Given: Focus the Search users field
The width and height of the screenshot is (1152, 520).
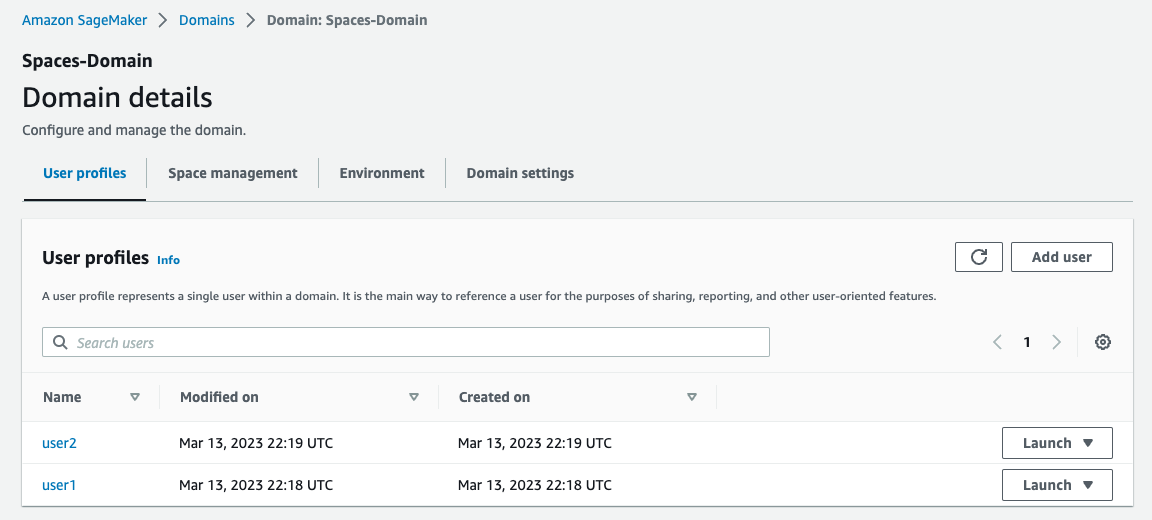Looking at the screenshot, I should pos(406,342).
